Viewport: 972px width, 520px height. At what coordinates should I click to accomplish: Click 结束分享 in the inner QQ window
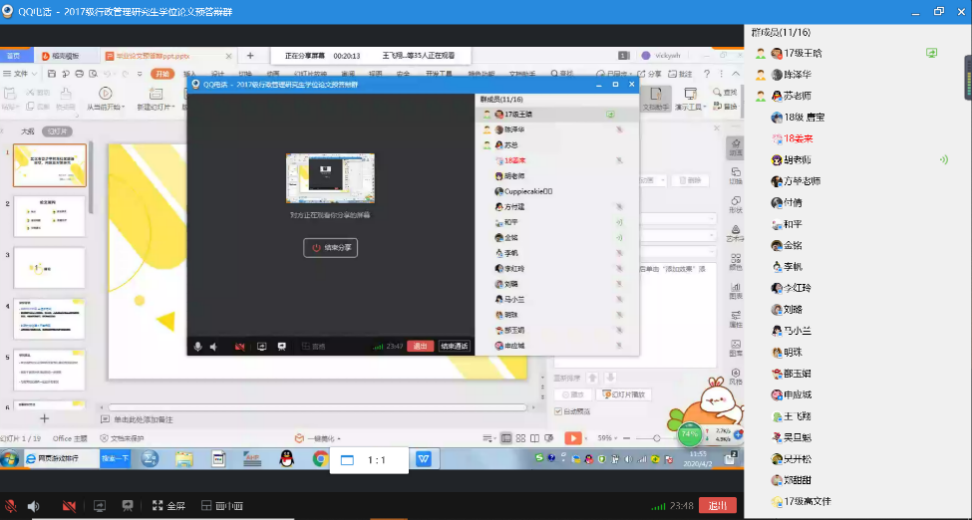click(x=330, y=248)
